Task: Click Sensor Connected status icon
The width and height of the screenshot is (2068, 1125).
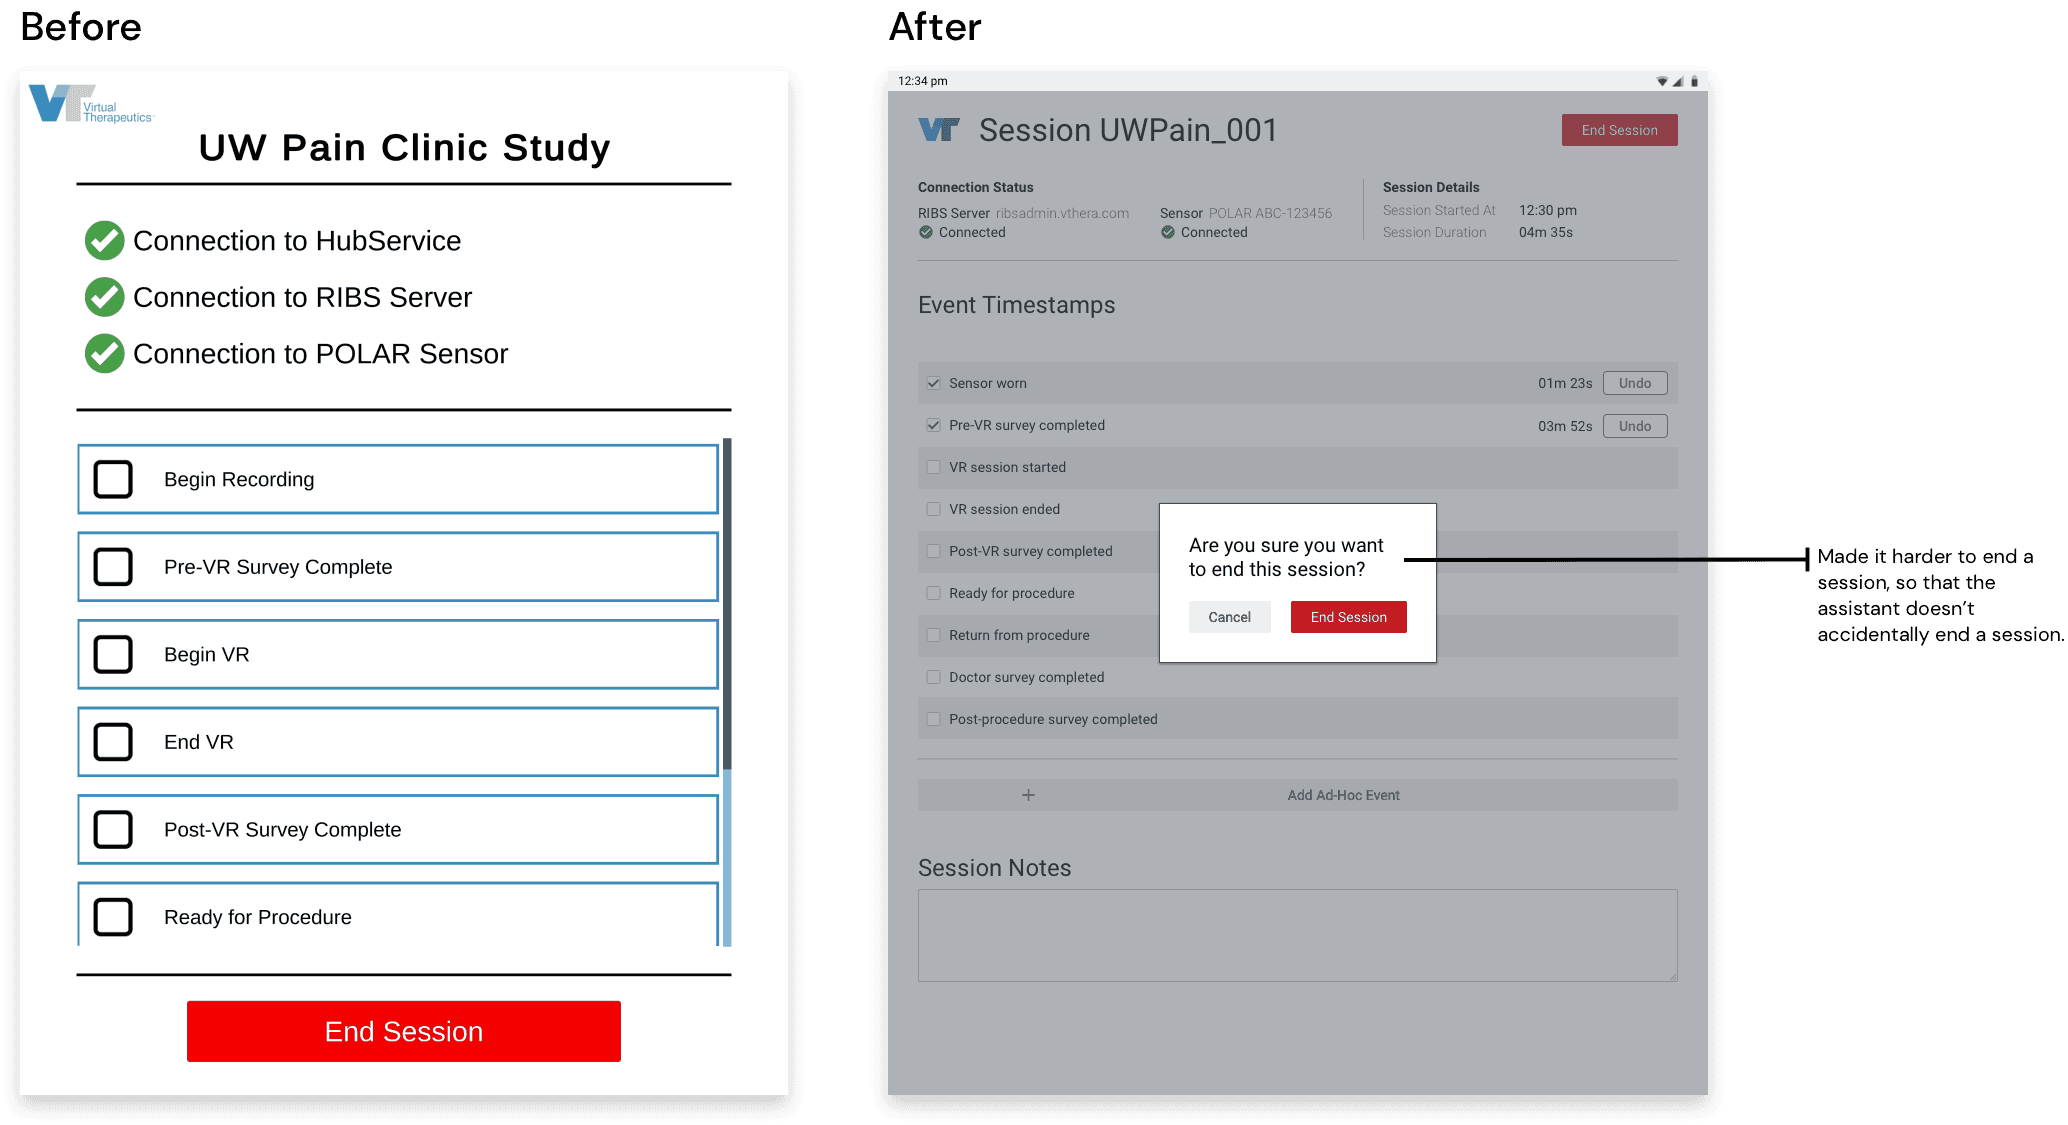Action: (x=1168, y=232)
